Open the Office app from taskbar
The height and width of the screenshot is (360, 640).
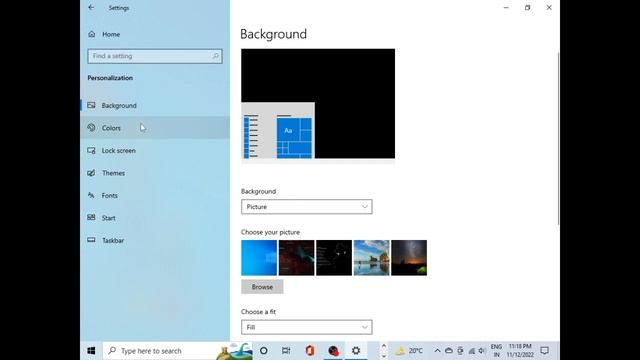(310, 351)
